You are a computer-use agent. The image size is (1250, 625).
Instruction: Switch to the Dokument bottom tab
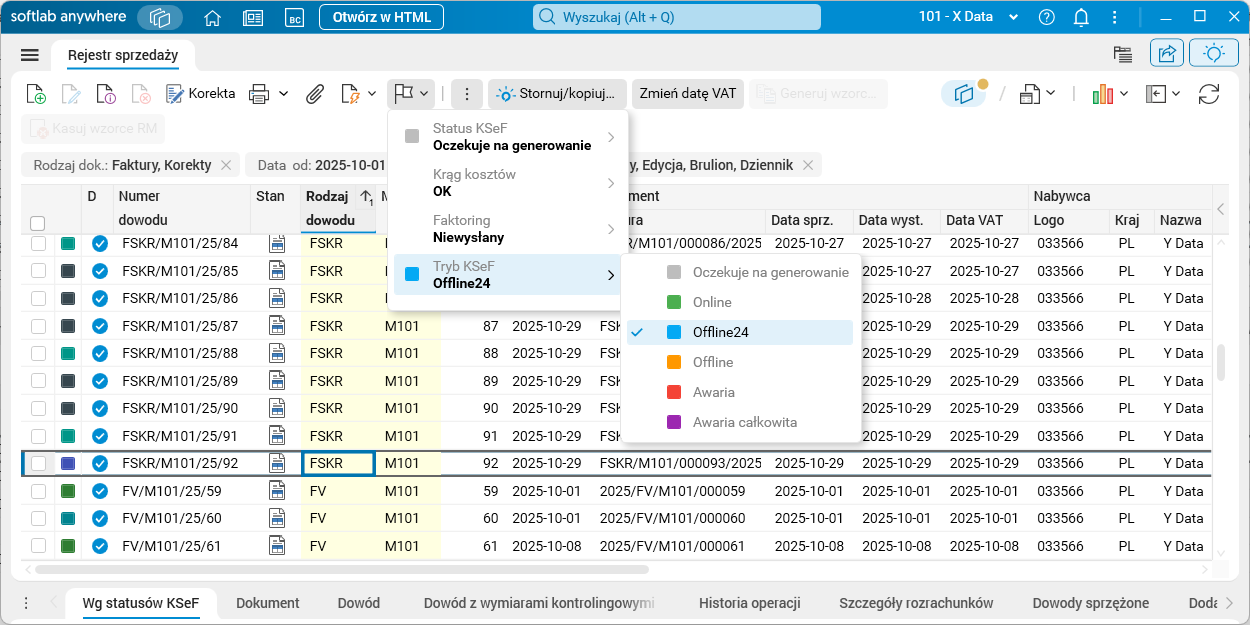pos(268,603)
